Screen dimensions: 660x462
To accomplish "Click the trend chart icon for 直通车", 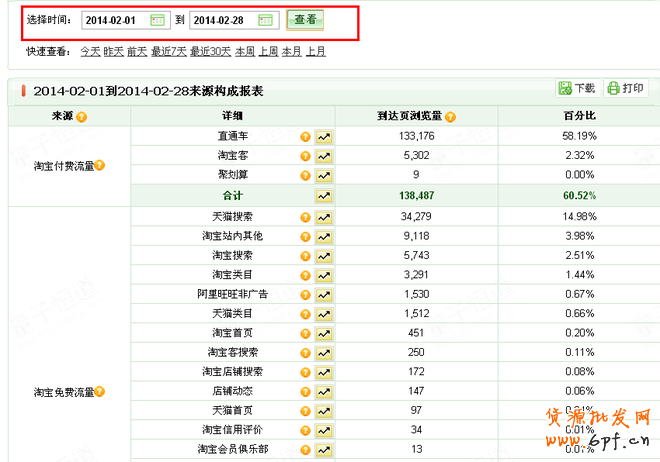I will [324, 136].
